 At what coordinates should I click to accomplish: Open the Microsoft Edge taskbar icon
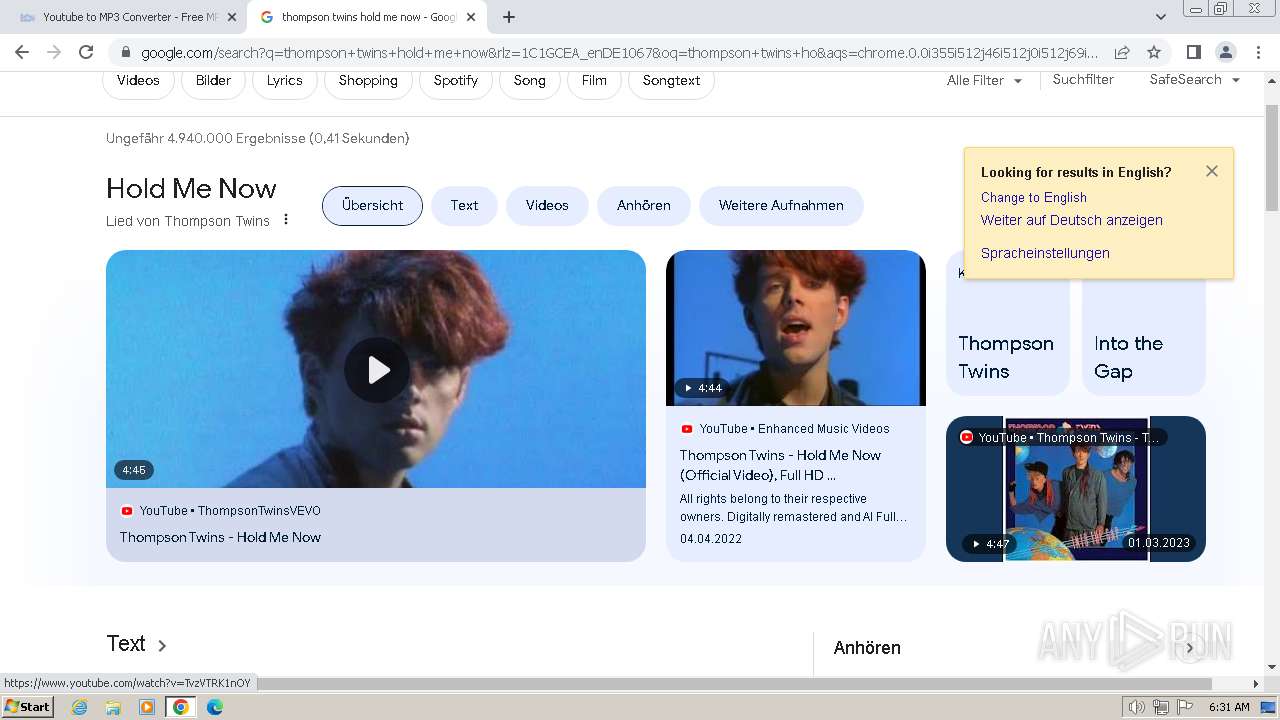click(215, 707)
